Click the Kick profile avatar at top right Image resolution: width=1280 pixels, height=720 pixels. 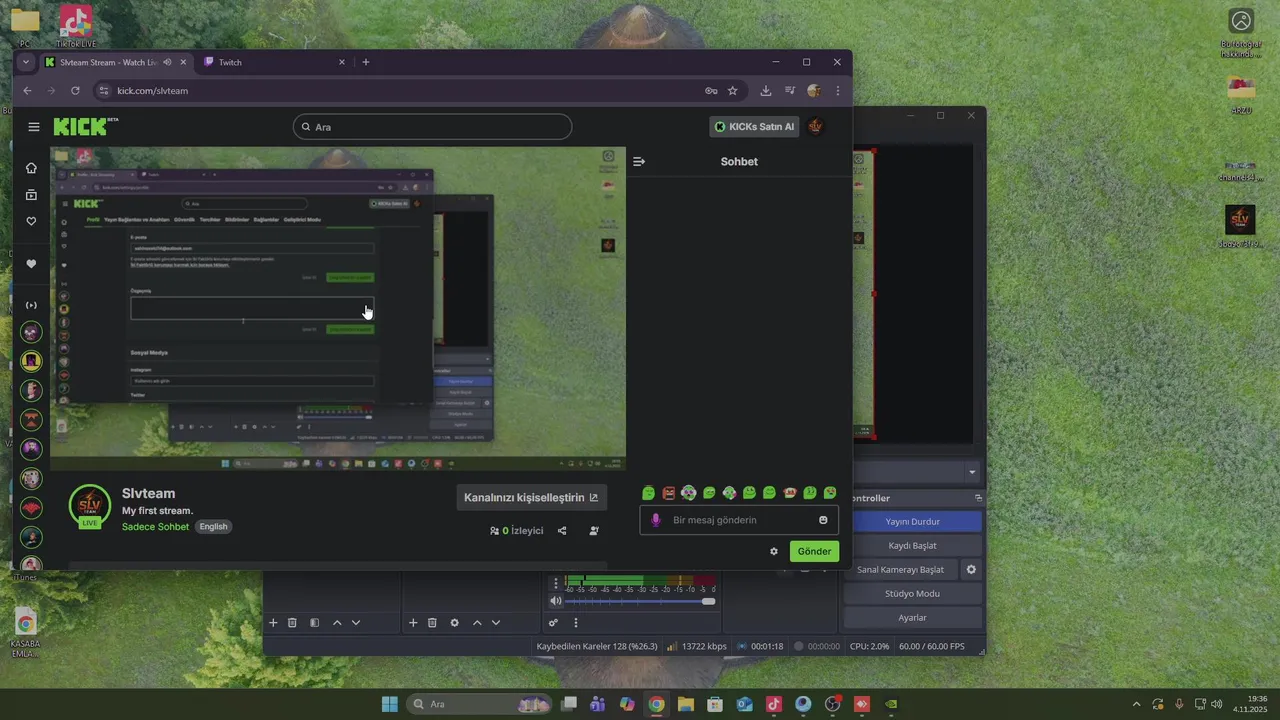815,127
